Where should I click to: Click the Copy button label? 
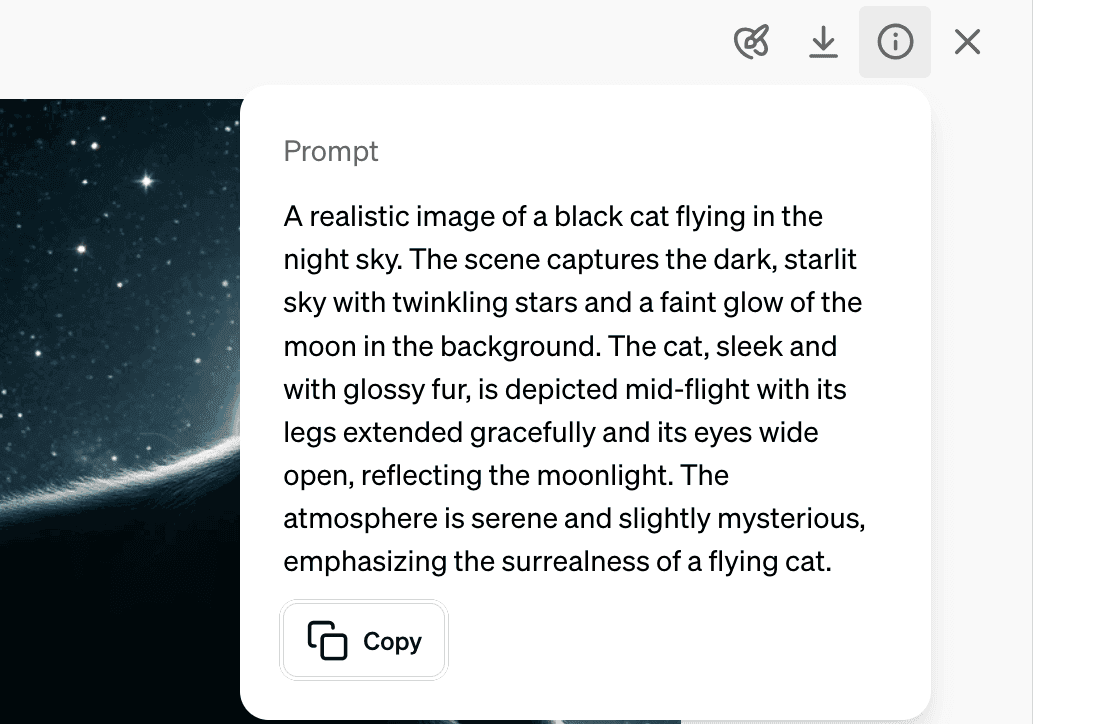tap(392, 641)
